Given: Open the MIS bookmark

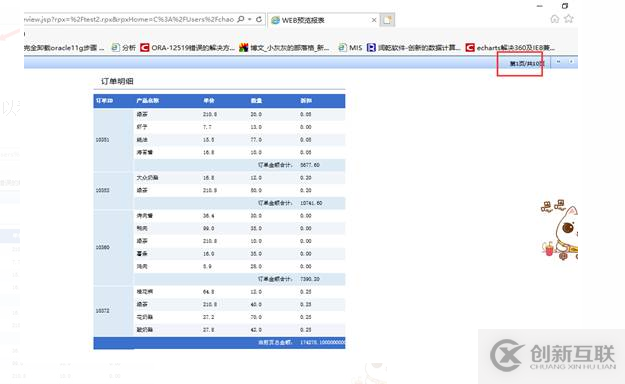Looking at the screenshot, I should [x=350, y=48].
